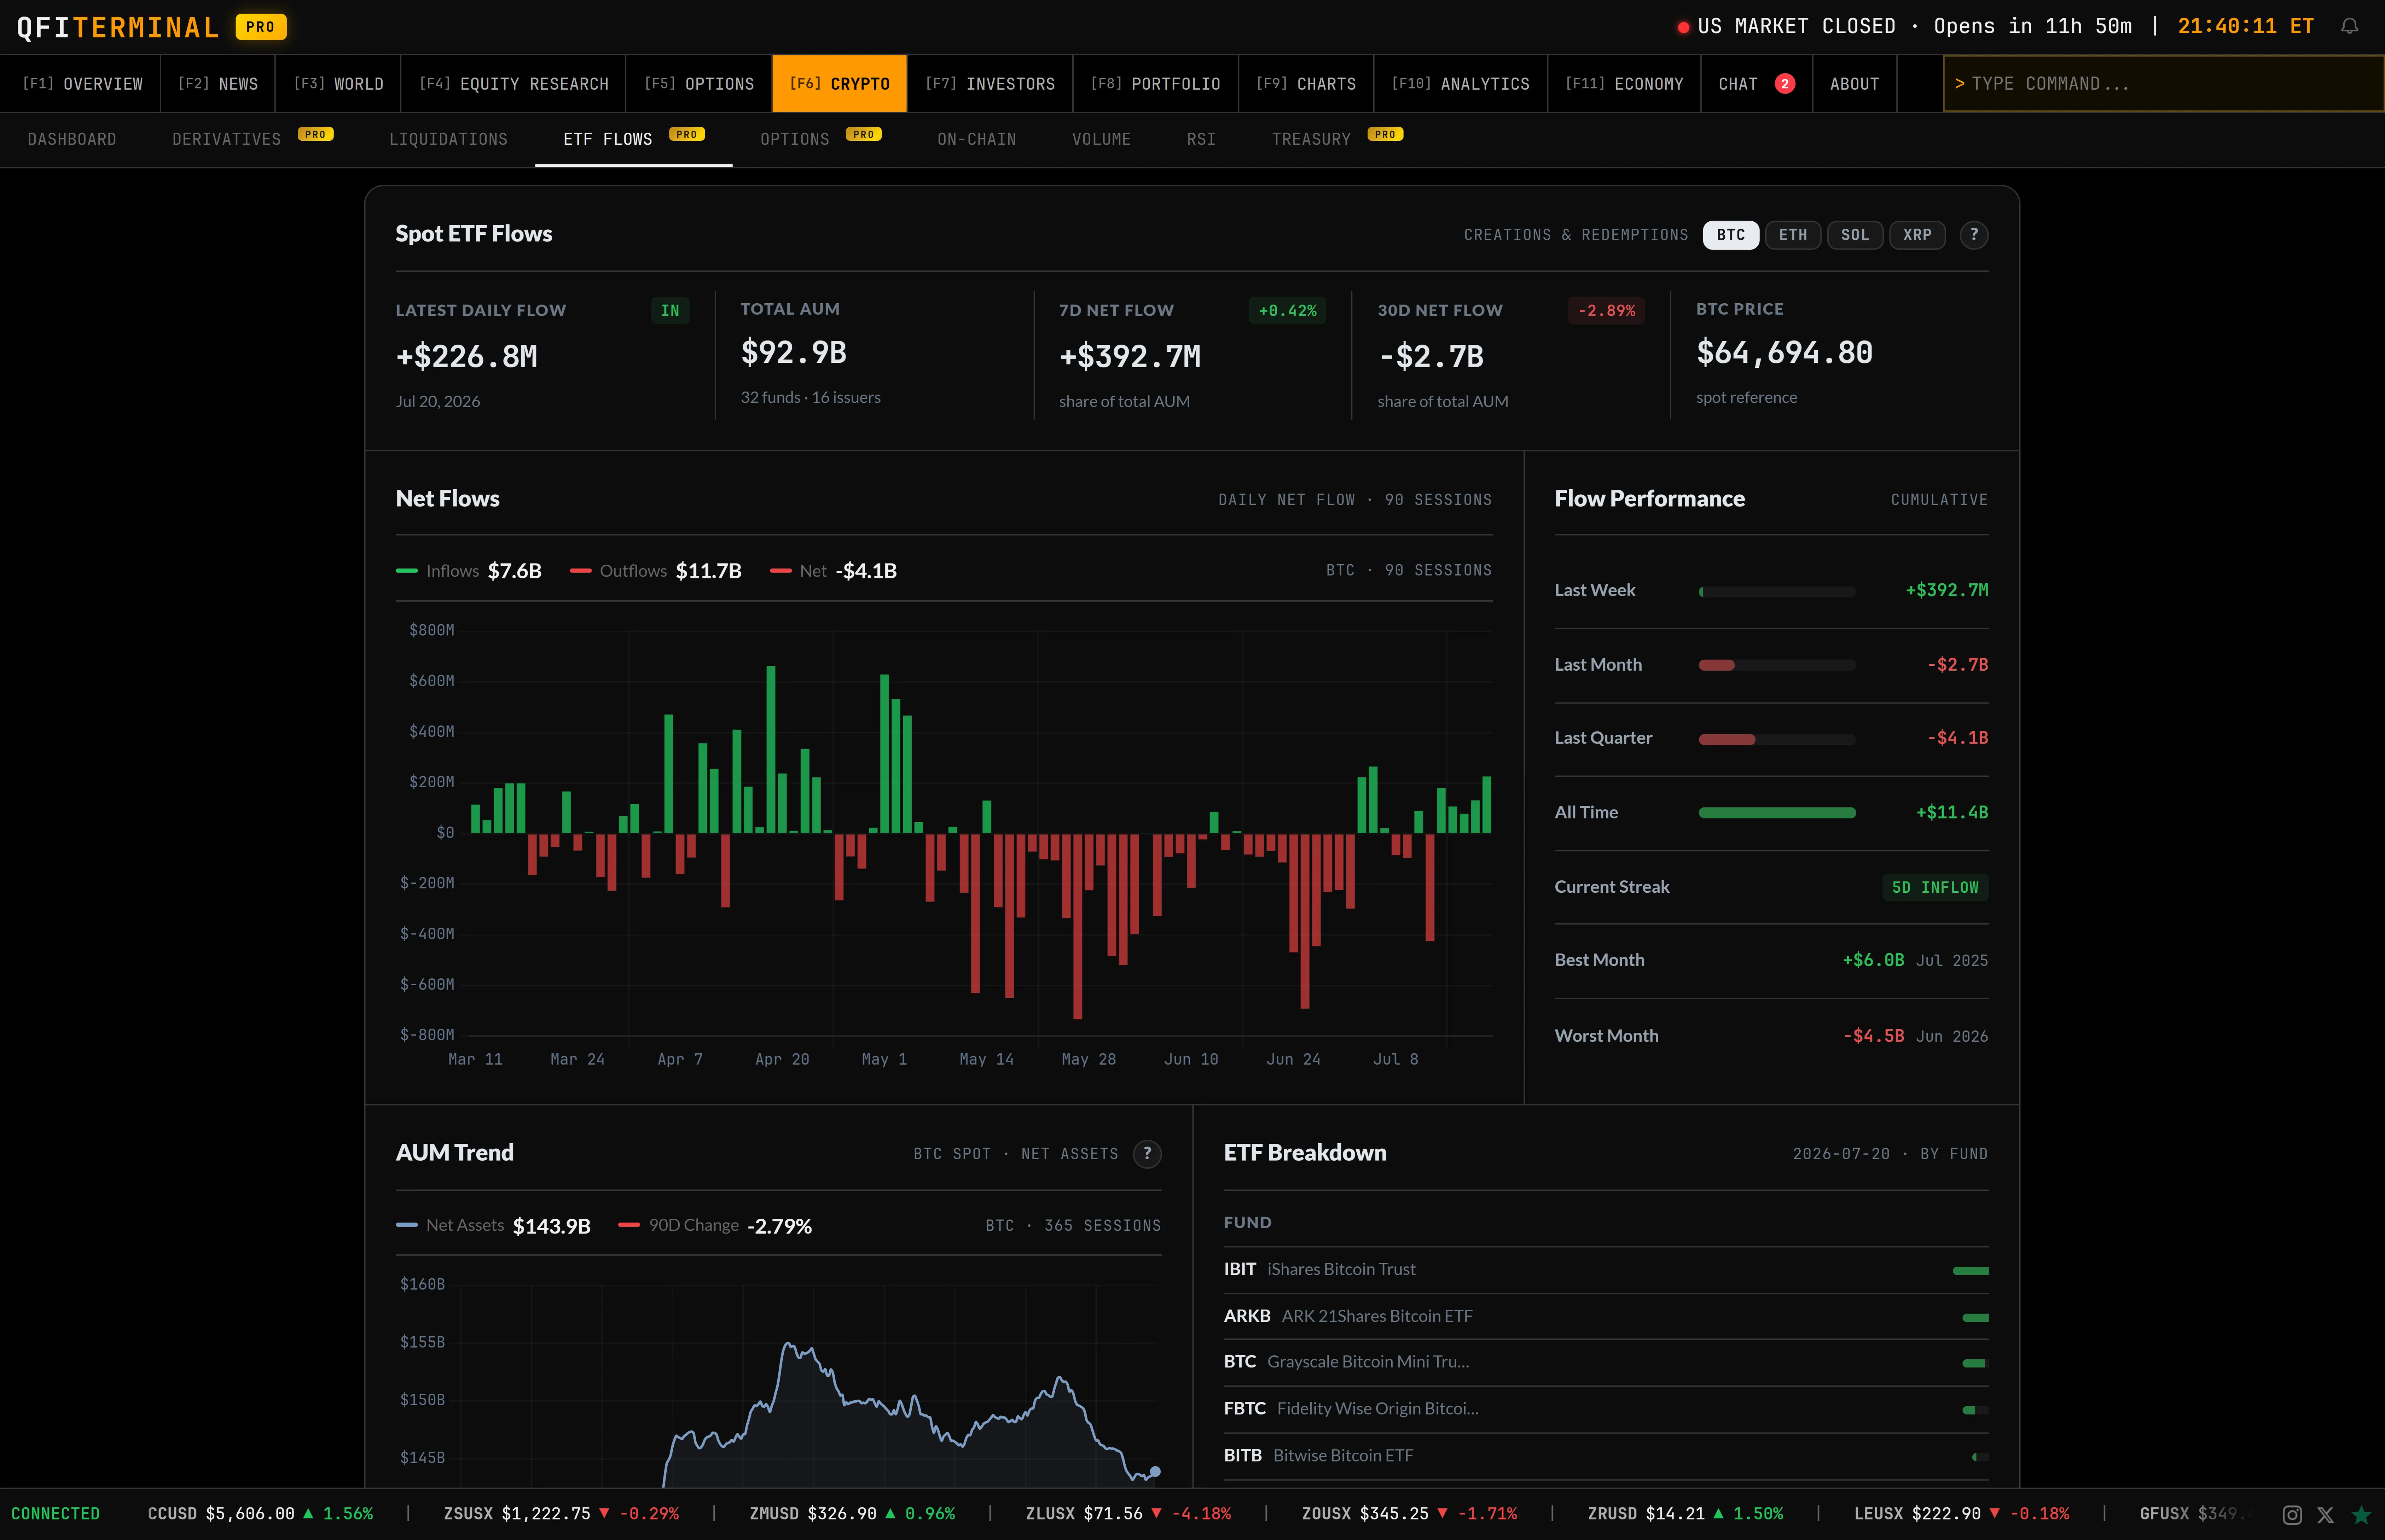The height and width of the screenshot is (1540, 2385).
Task: Click the Last Week flow progress bar
Action: (1777, 592)
